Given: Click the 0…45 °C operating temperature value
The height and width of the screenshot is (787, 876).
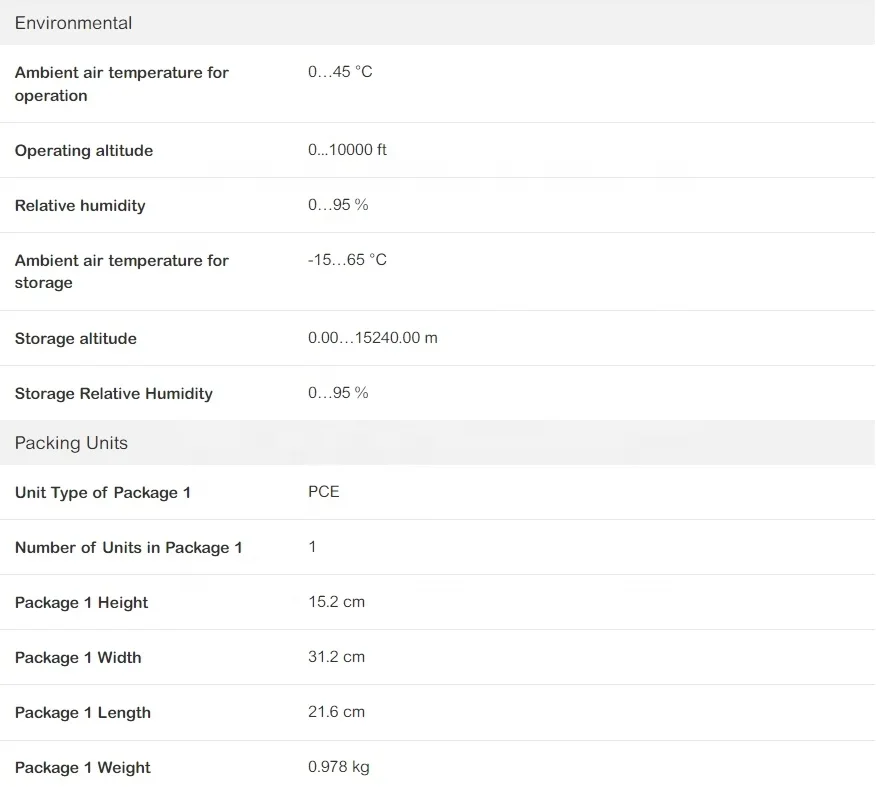Looking at the screenshot, I should coord(340,71).
